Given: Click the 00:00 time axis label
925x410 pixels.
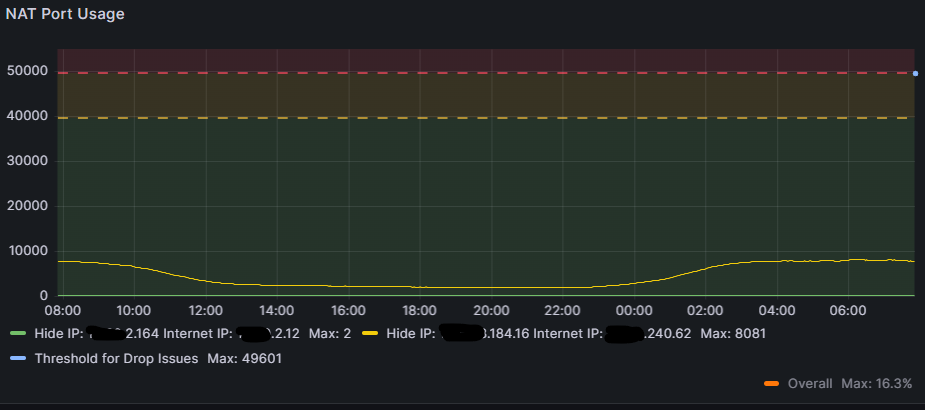Looking at the screenshot, I should [634, 310].
